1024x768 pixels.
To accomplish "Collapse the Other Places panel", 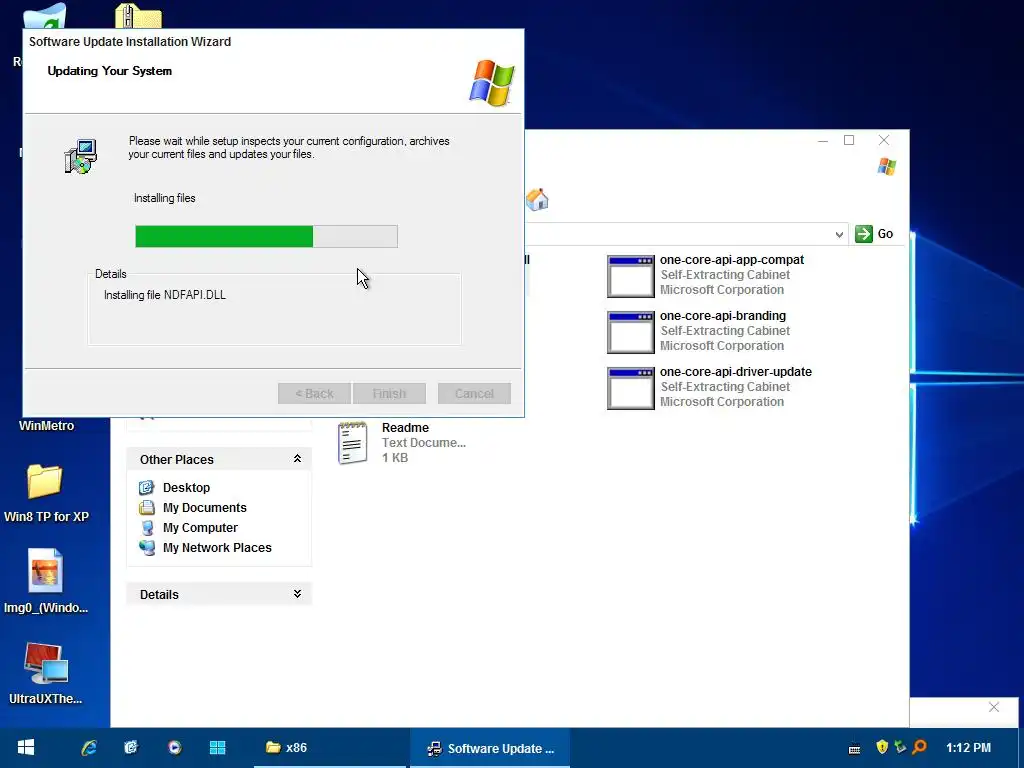I will [x=297, y=458].
